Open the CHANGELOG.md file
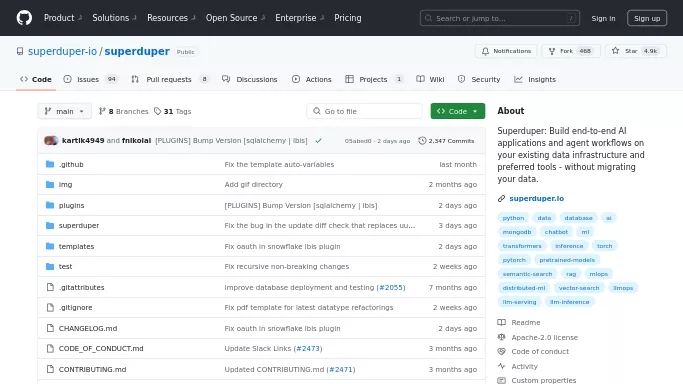Image resolution: width=683 pixels, height=384 pixels. 88,328
